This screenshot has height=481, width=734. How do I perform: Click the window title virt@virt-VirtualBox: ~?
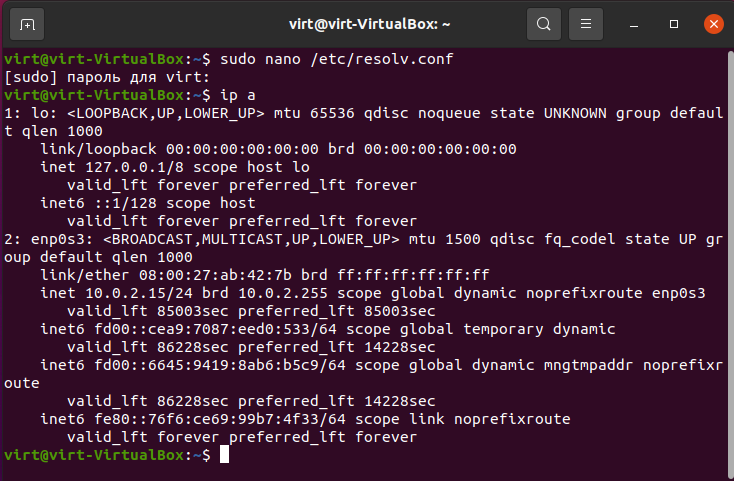[369, 24]
